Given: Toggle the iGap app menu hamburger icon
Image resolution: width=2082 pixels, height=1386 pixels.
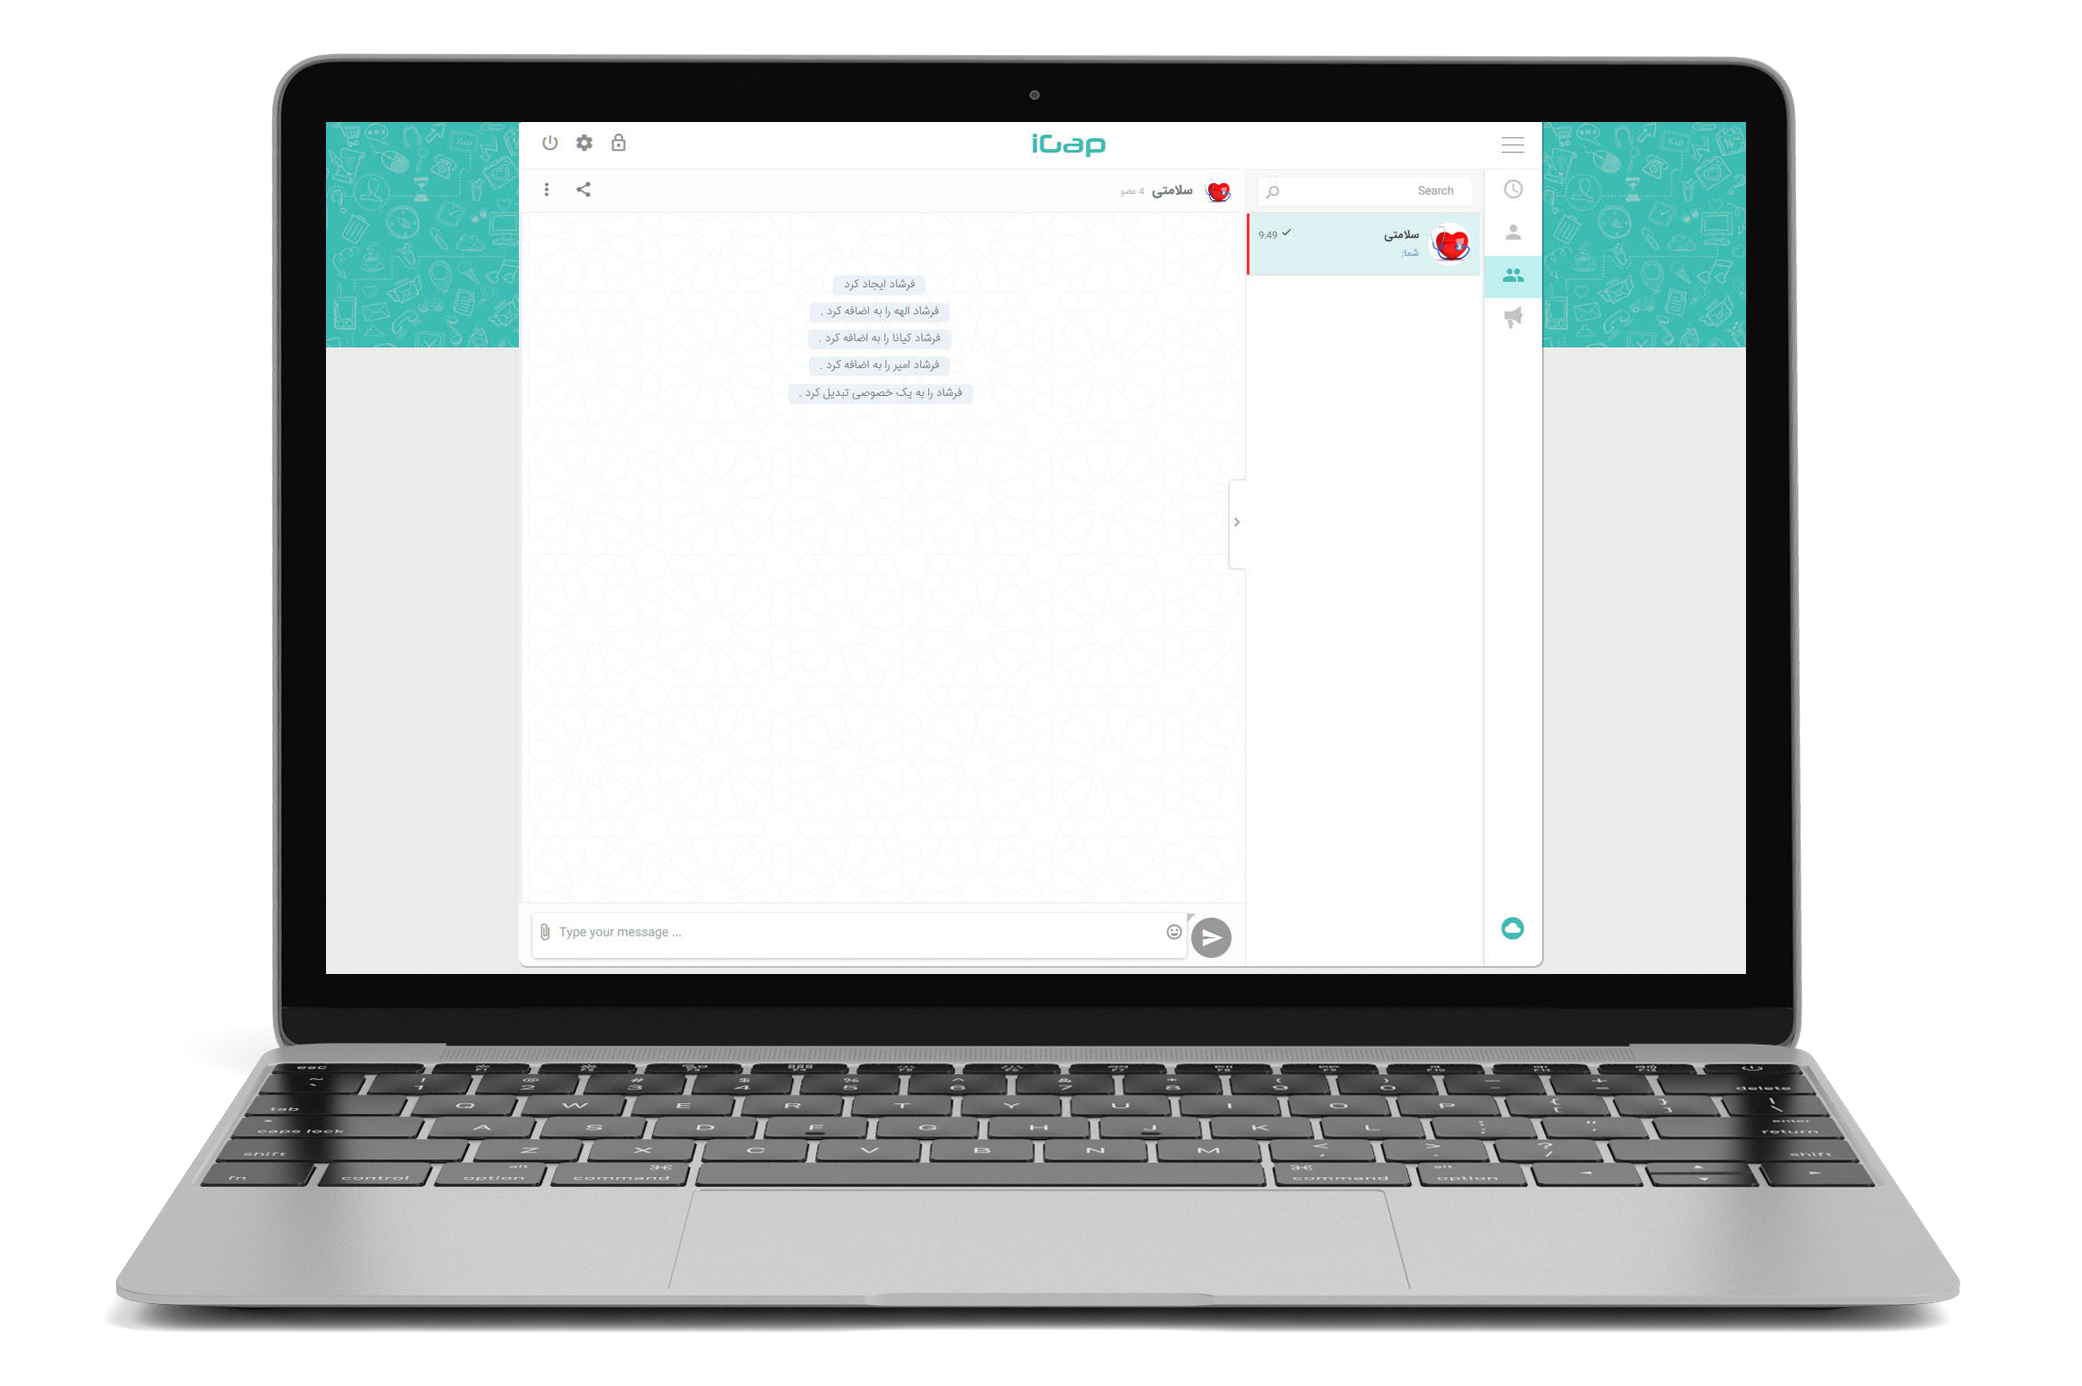Looking at the screenshot, I should (x=1511, y=145).
